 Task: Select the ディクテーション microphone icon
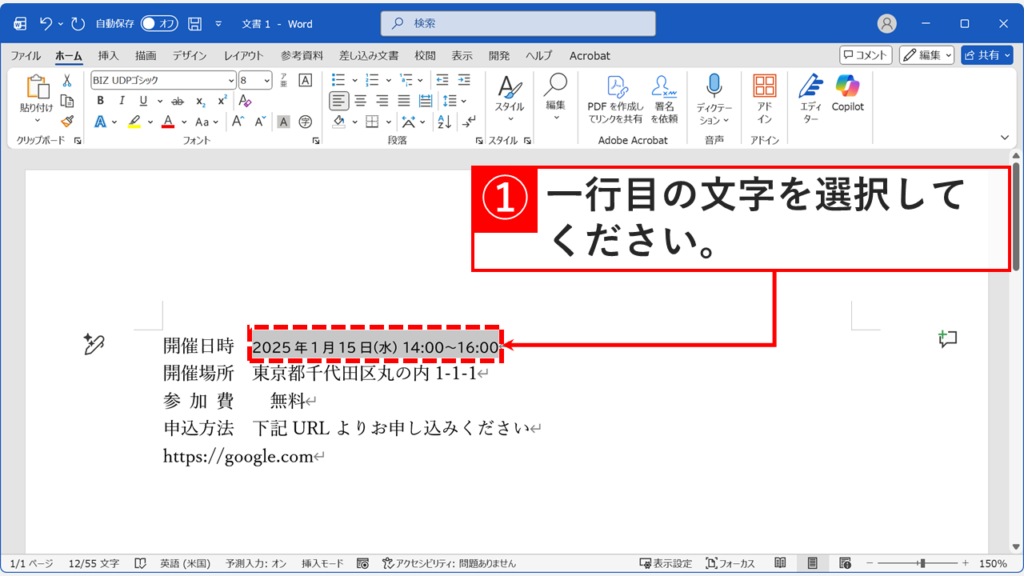point(715,85)
